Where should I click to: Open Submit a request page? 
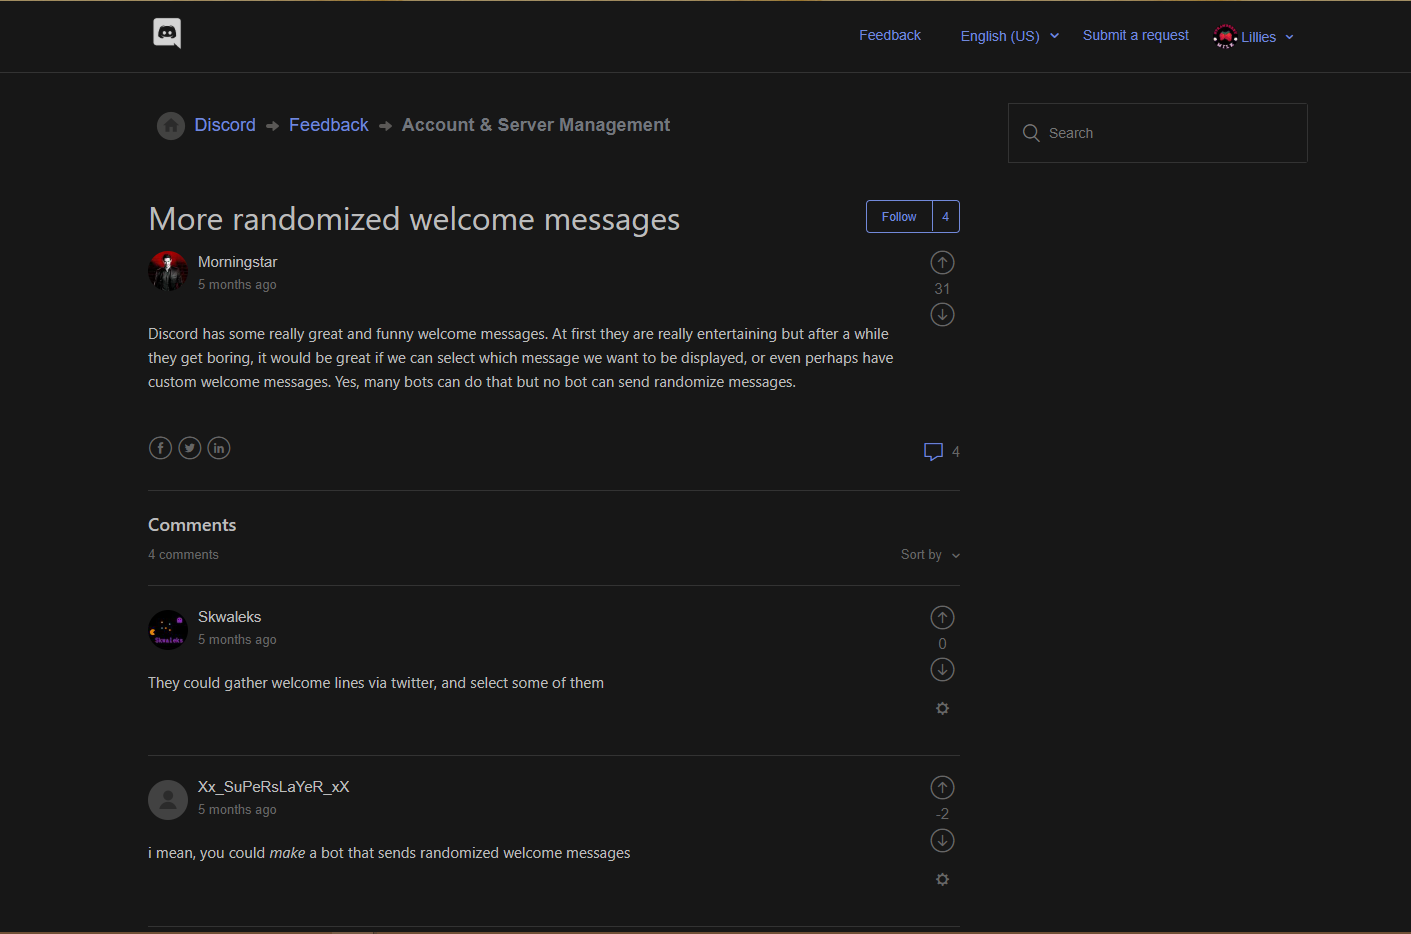[1135, 35]
